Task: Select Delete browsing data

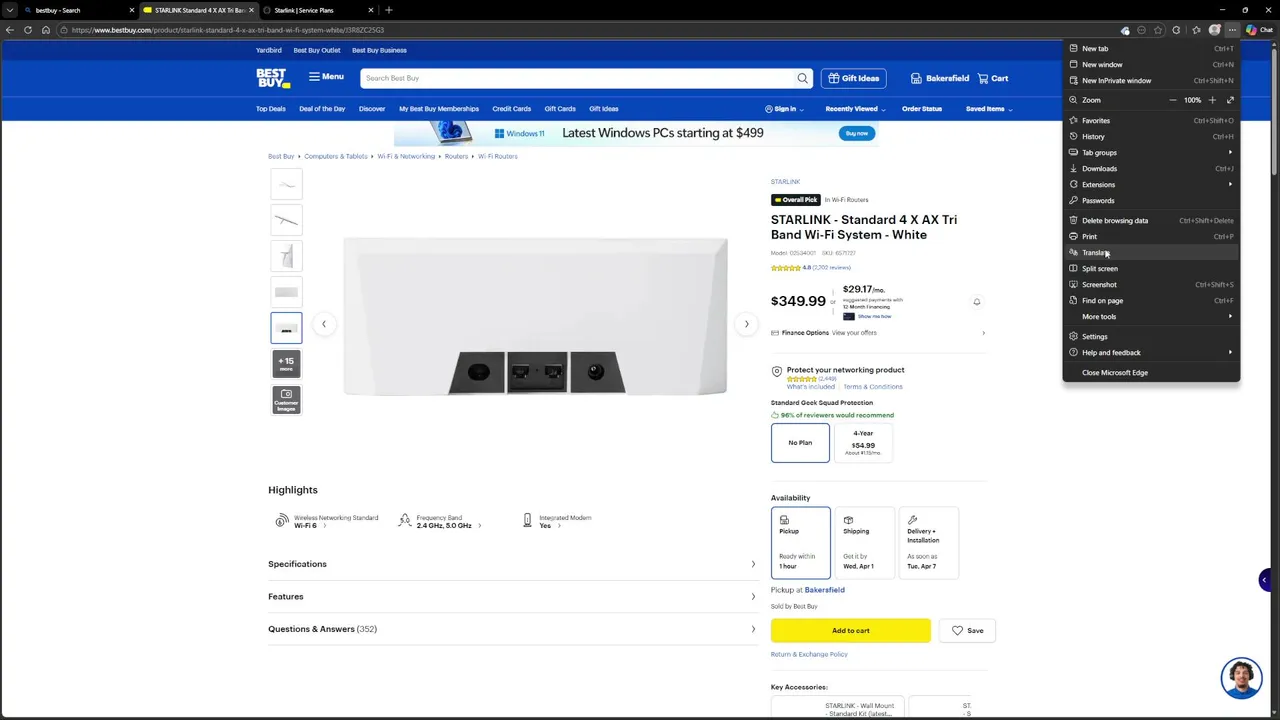Action: (1151, 220)
